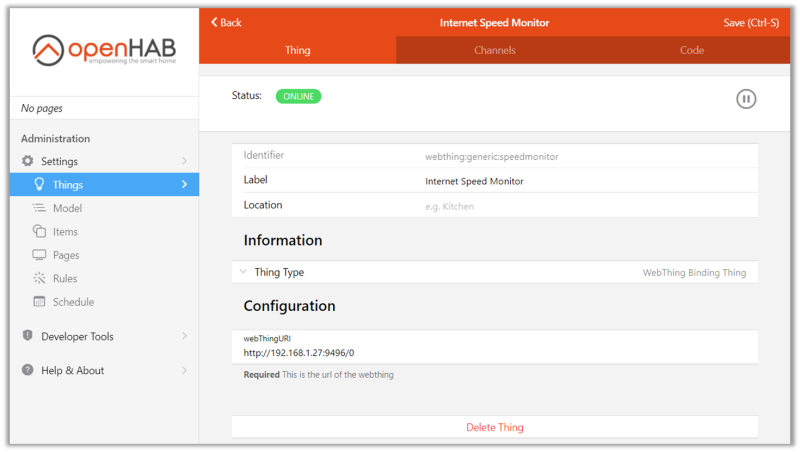Expand the Developer Tools section
This screenshot has width=800, height=452.
(x=184, y=336)
